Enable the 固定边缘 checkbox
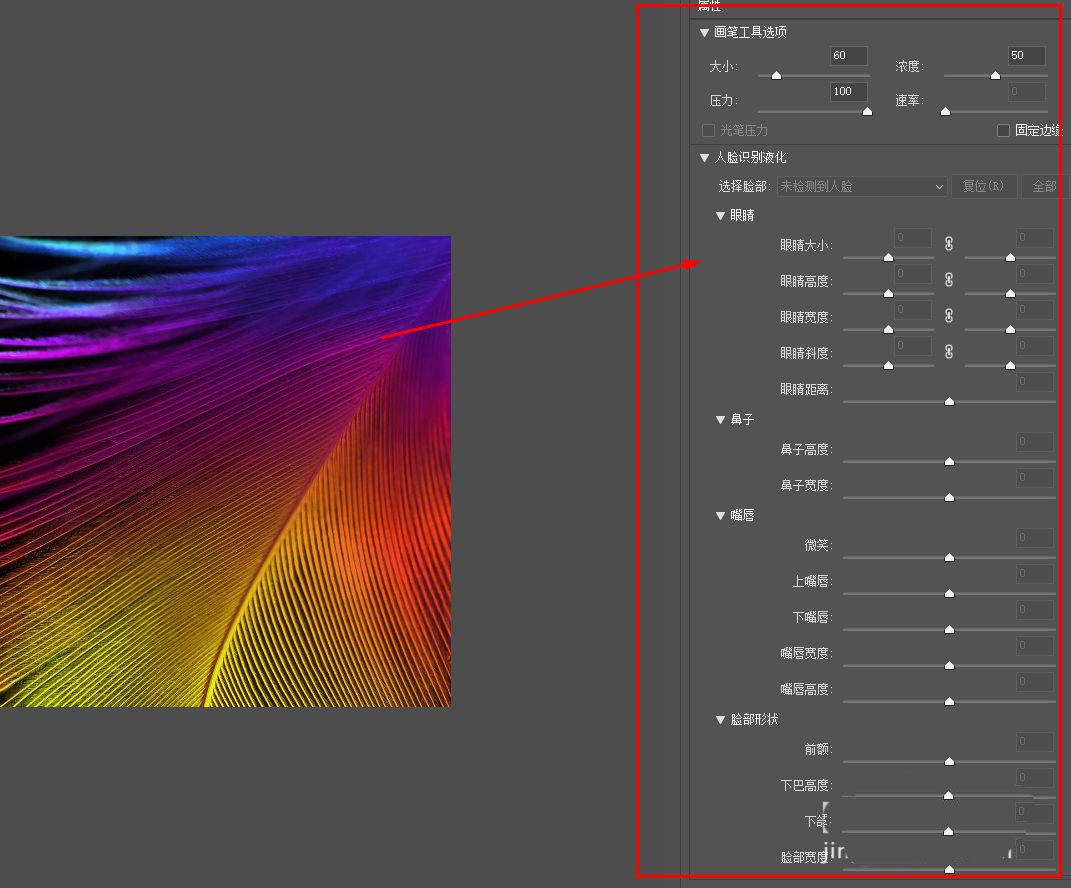 pyautogui.click(x=1003, y=130)
